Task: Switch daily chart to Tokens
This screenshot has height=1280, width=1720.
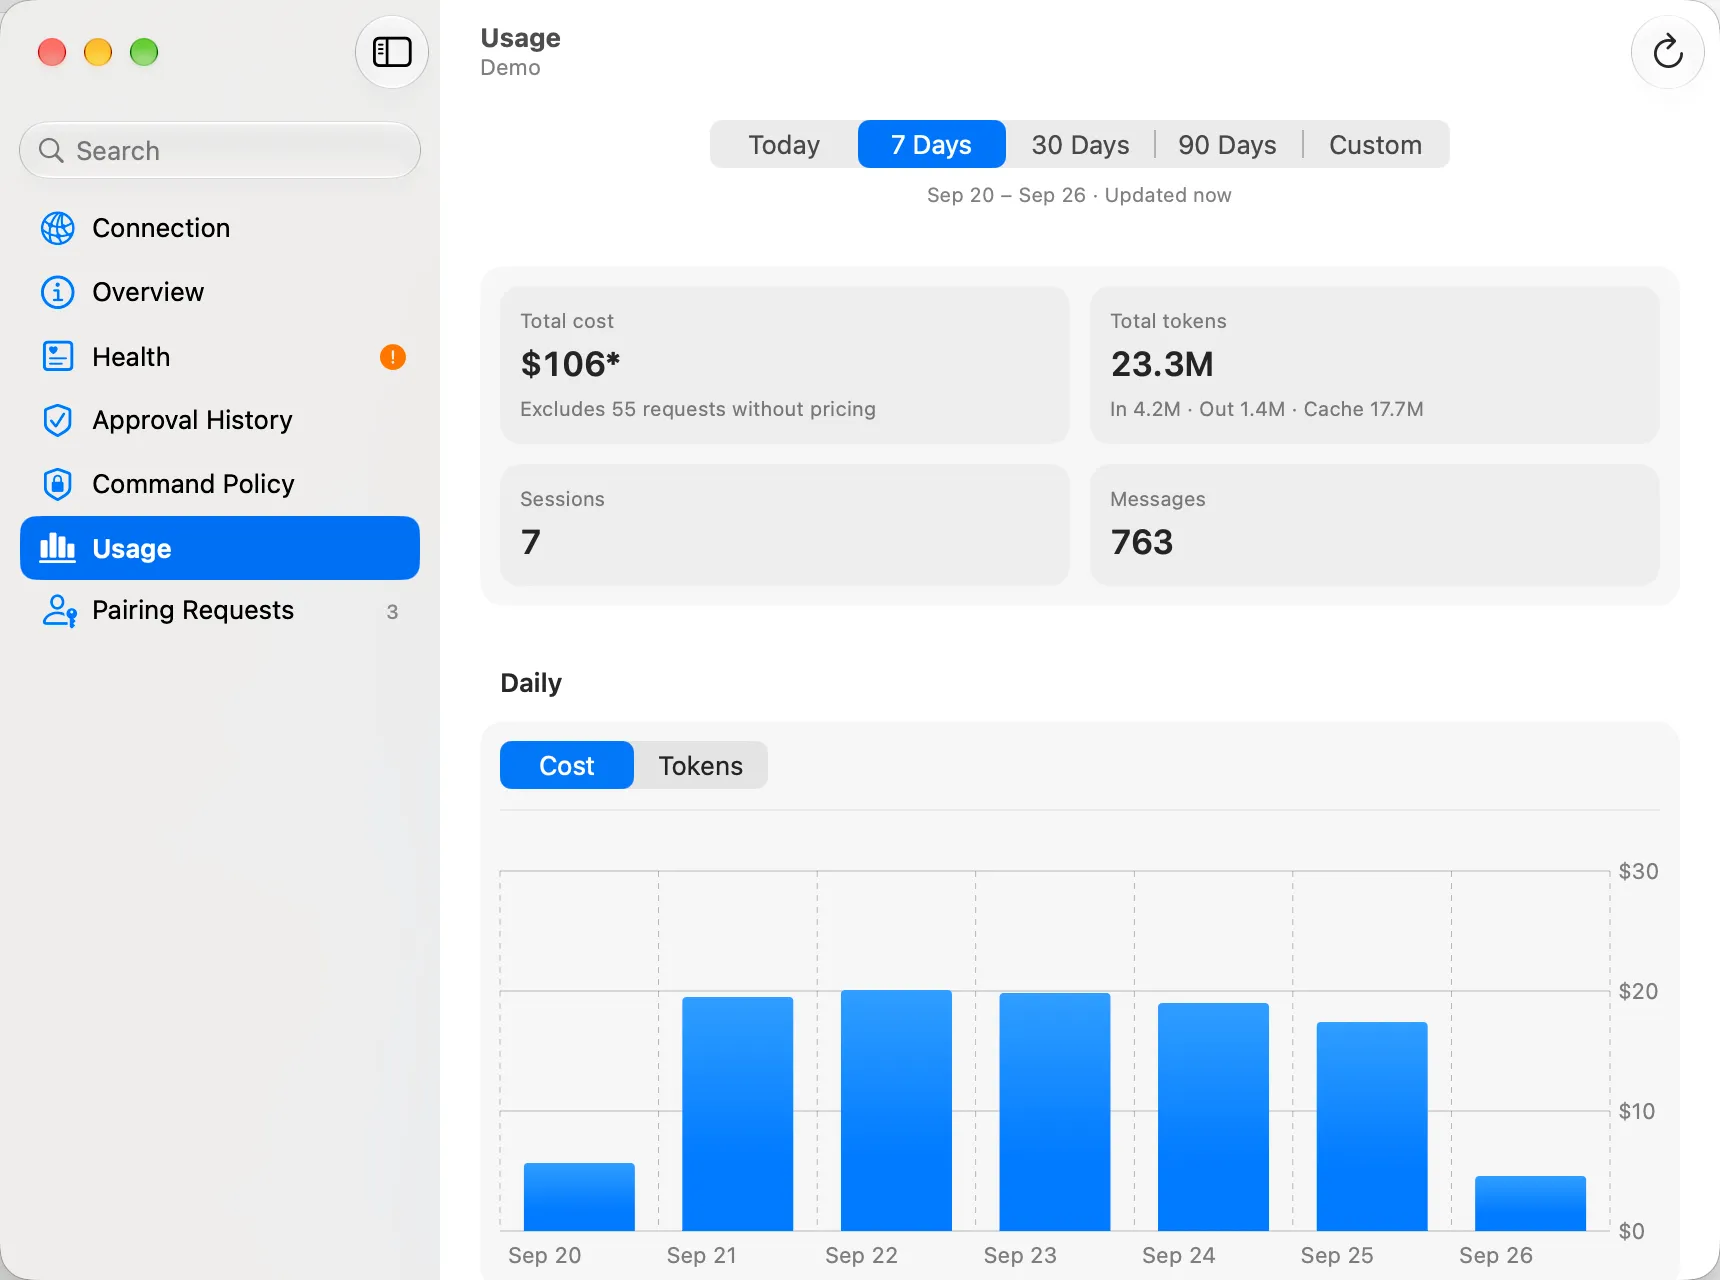Action: click(701, 765)
